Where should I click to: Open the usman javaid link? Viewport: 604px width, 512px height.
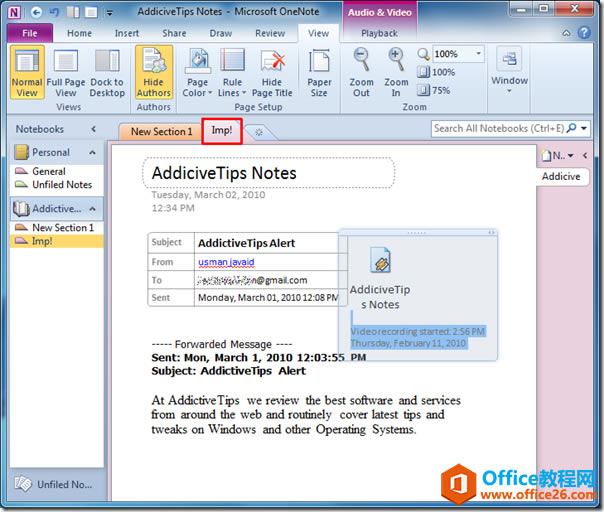[x=226, y=262]
